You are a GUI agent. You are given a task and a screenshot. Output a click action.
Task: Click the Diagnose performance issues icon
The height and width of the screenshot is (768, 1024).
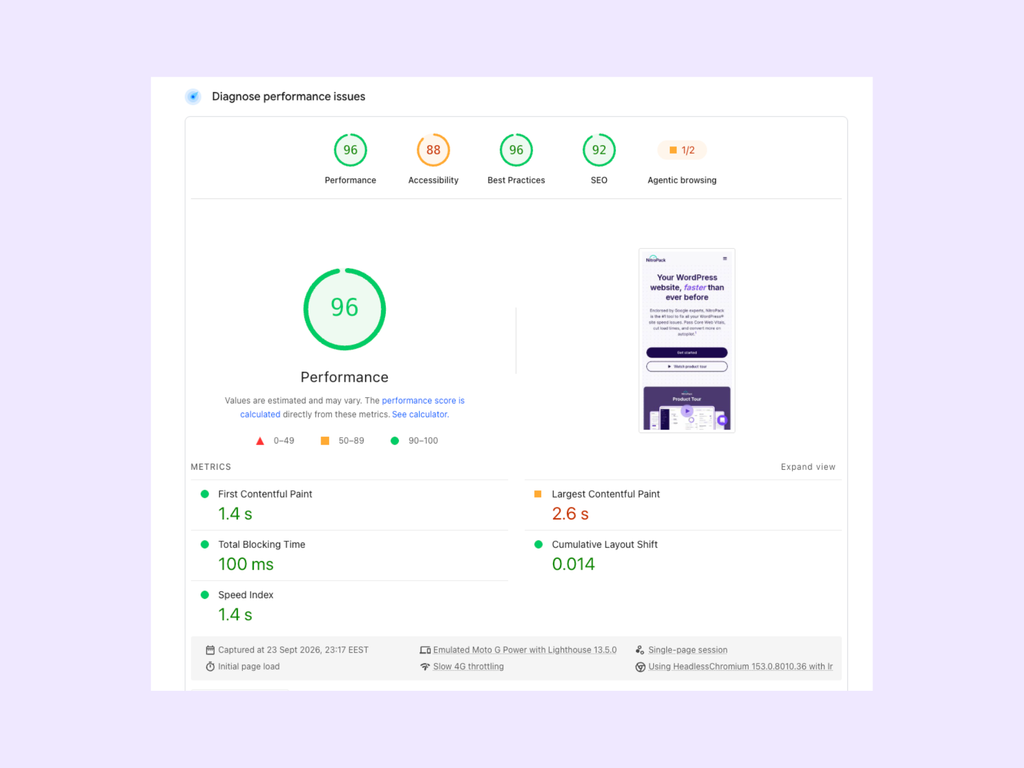coord(193,97)
